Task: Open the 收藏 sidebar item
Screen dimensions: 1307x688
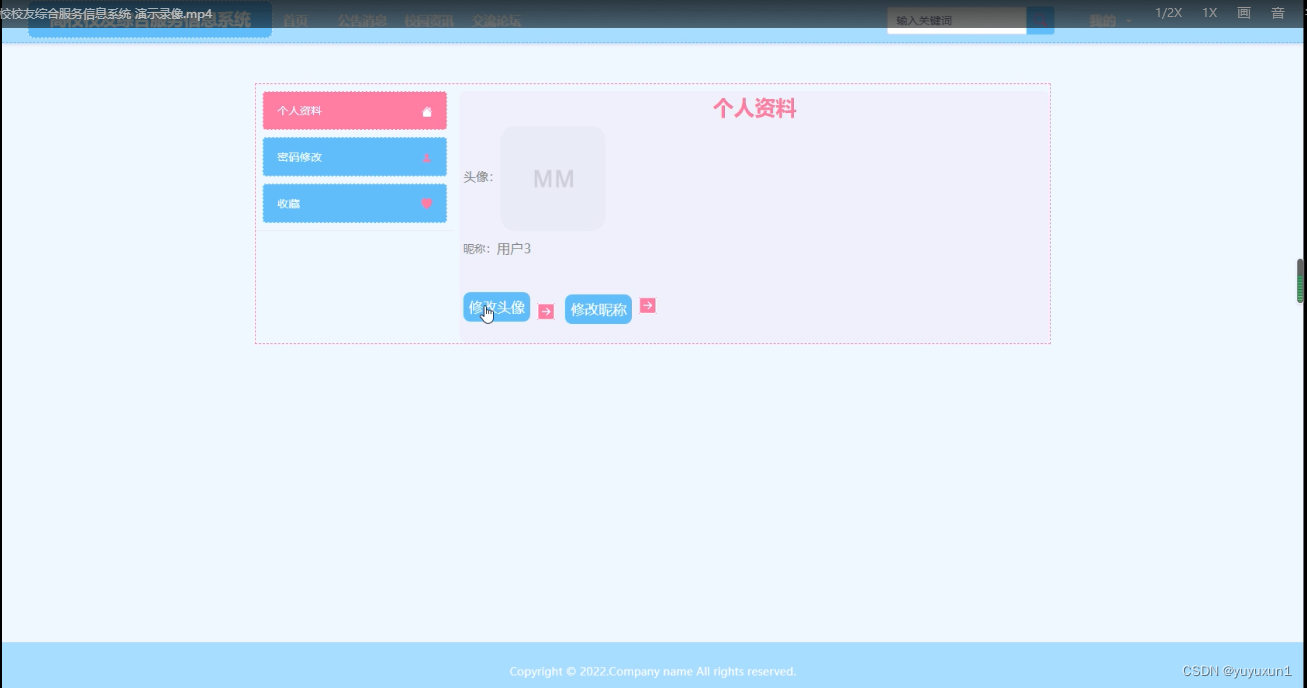Action: coord(355,203)
